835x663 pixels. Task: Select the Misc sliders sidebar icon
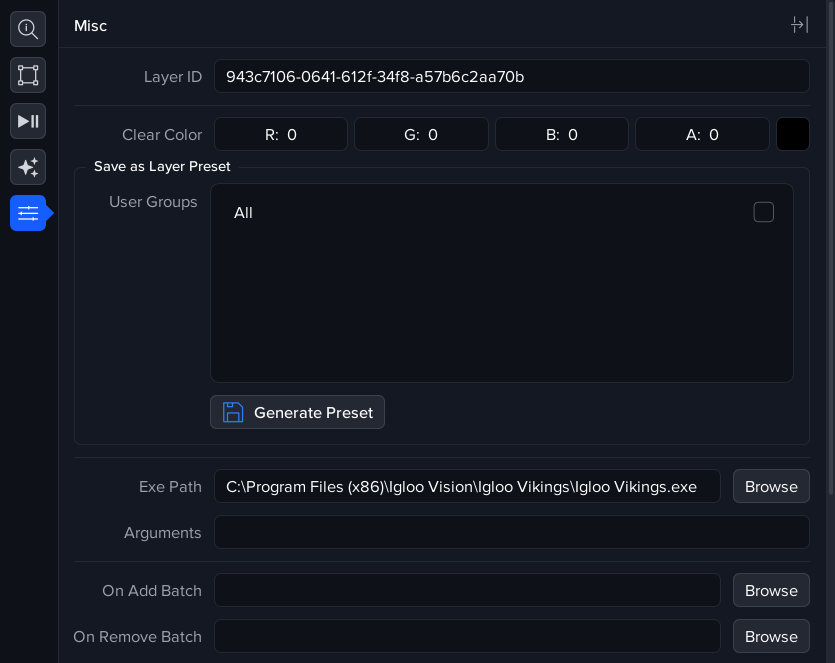click(28, 213)
